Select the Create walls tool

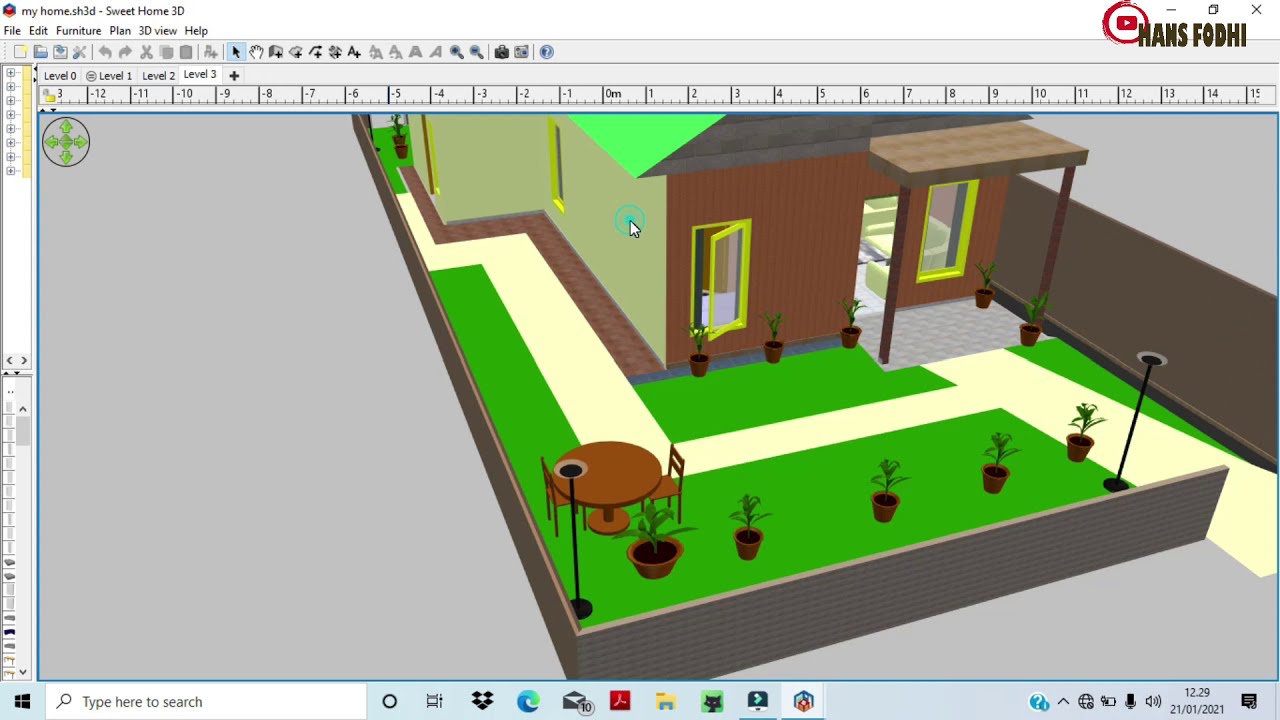coord(276,52)
